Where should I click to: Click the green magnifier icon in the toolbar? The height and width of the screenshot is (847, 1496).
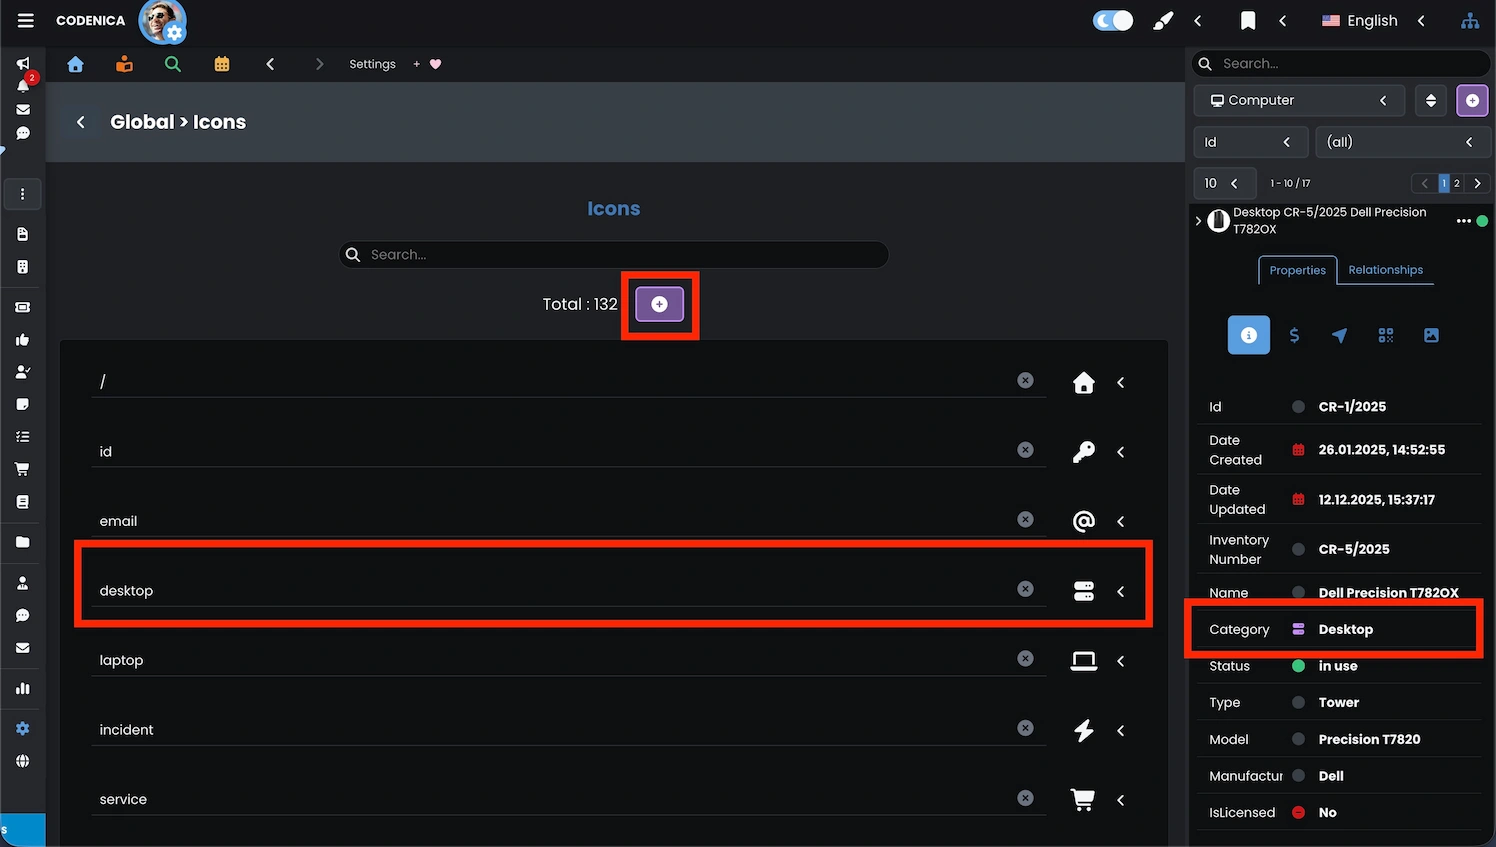[x=172, y=63]
